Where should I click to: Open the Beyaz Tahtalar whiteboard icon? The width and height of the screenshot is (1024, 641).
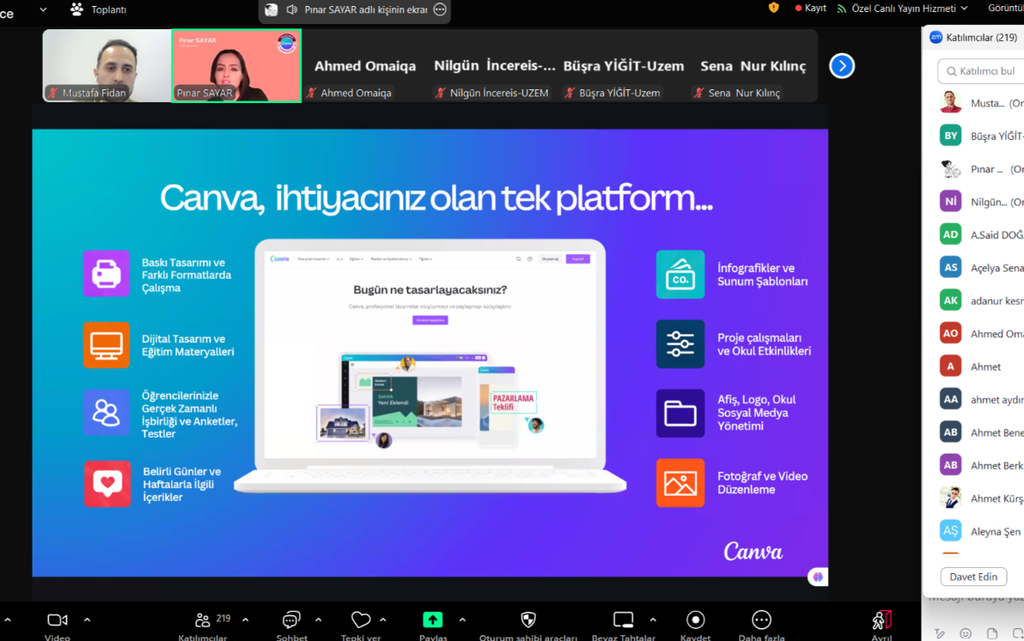(x=623, y=619)
